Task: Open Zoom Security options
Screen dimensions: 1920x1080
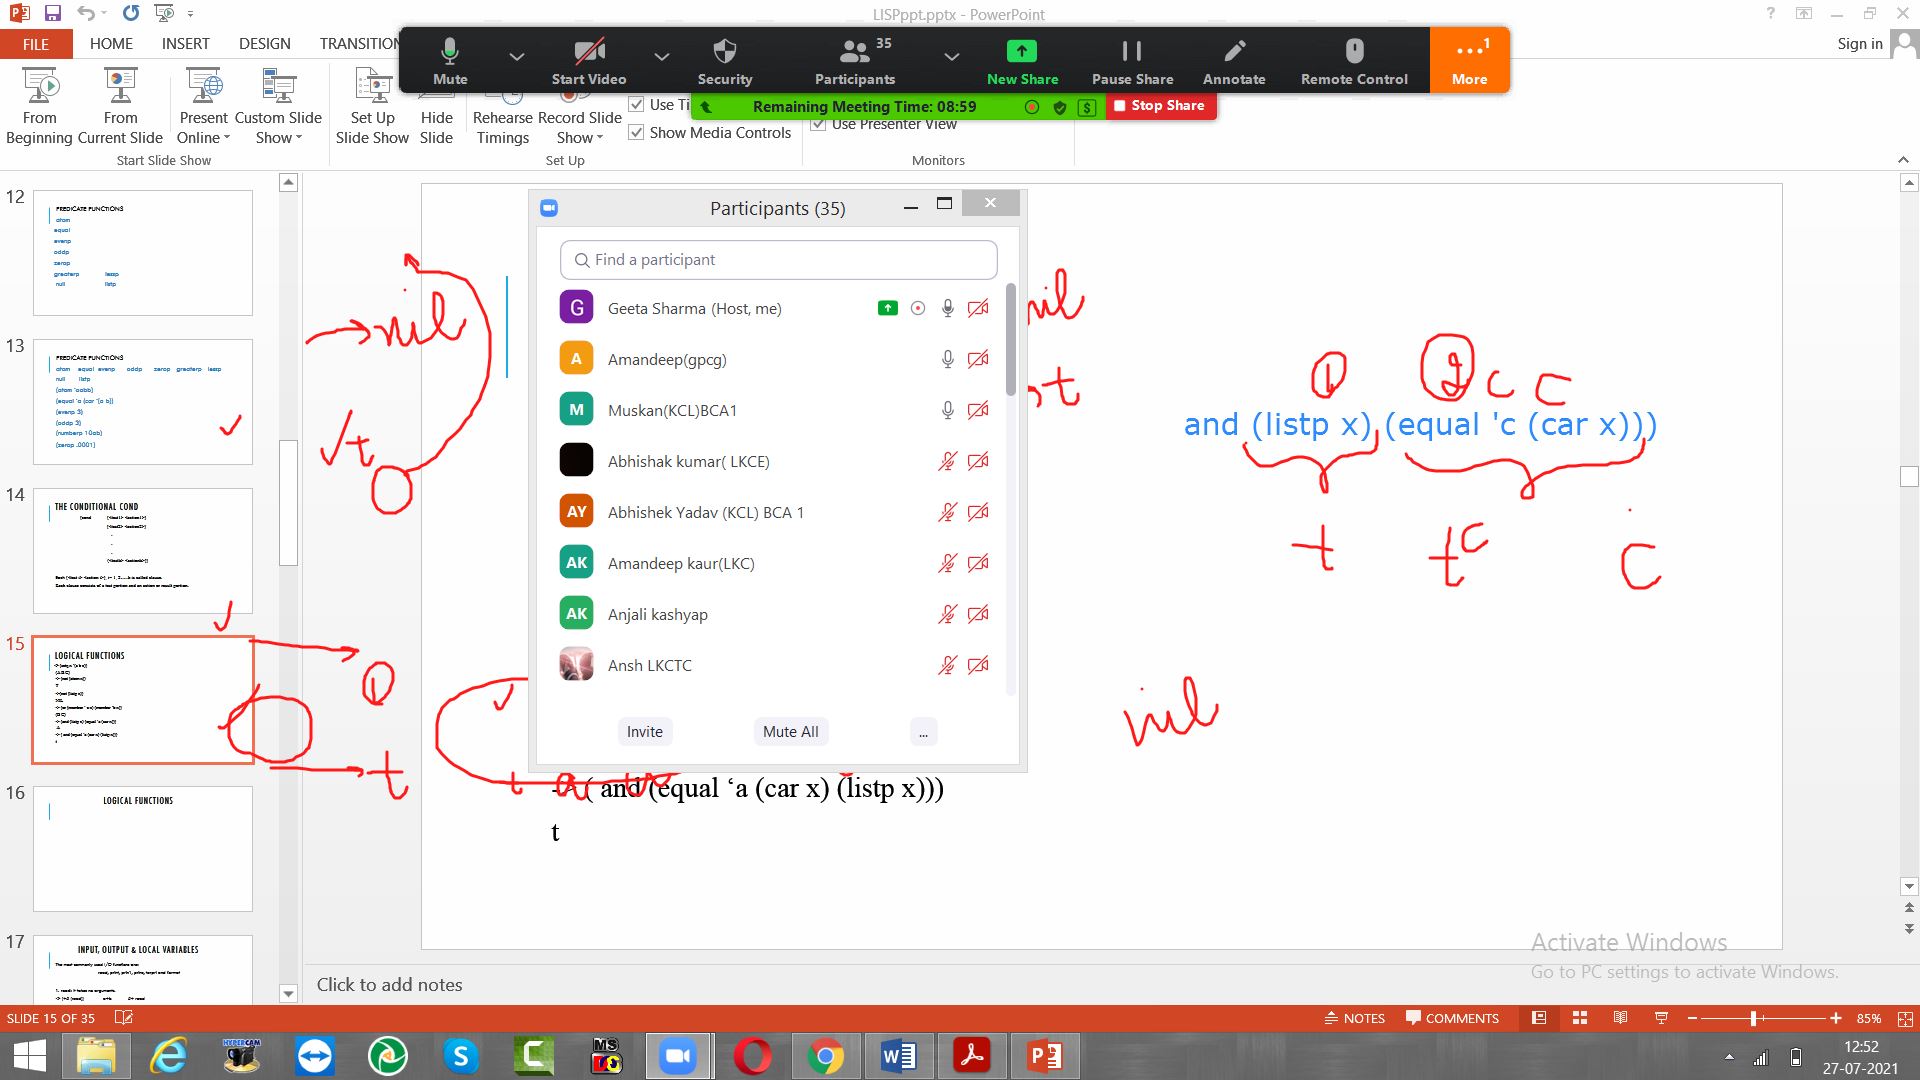Action: click(724, 61)
